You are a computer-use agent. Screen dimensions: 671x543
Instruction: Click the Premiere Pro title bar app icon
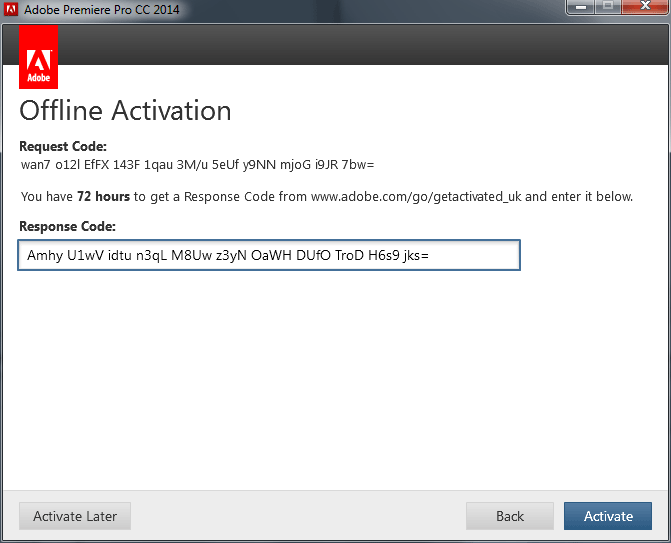coord(11,9)
